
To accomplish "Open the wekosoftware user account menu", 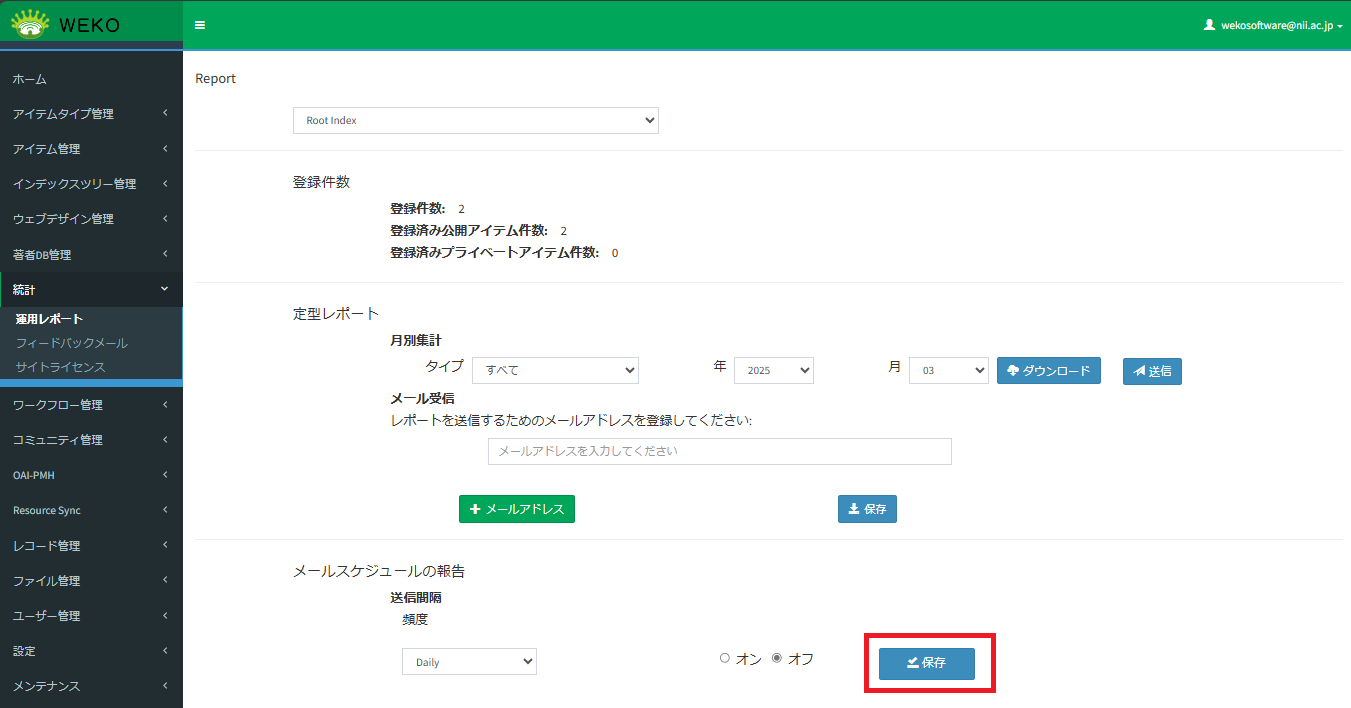I will [x=1273, y=25].
